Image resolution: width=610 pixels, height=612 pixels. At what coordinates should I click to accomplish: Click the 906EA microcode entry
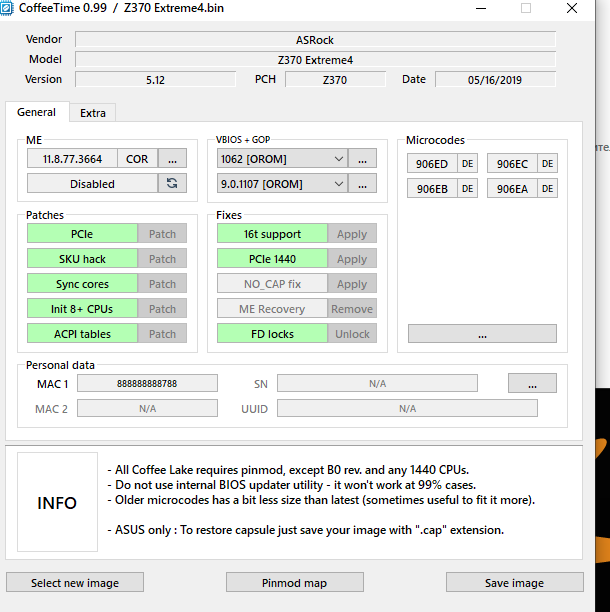(x=512, y=189)
